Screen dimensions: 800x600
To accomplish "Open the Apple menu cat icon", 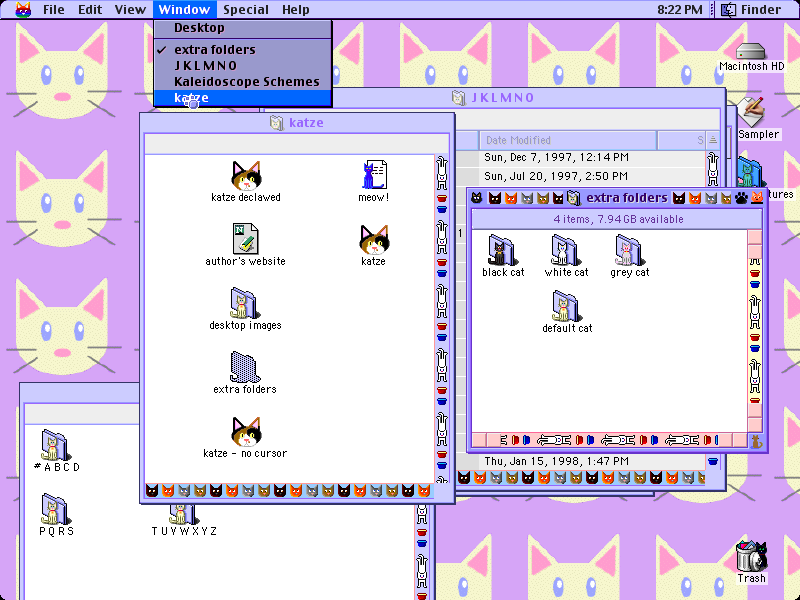I will [x=23, y=9].
